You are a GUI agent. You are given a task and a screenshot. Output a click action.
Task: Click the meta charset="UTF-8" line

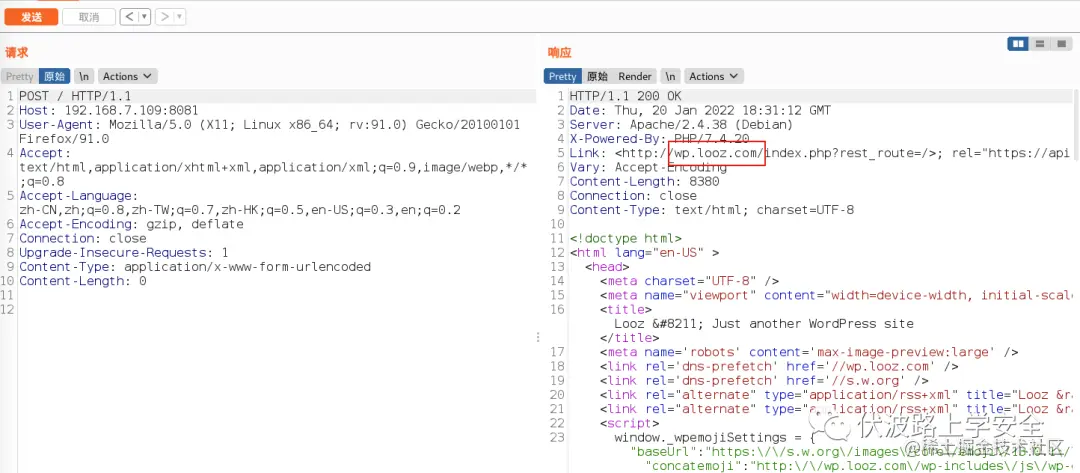689,281
